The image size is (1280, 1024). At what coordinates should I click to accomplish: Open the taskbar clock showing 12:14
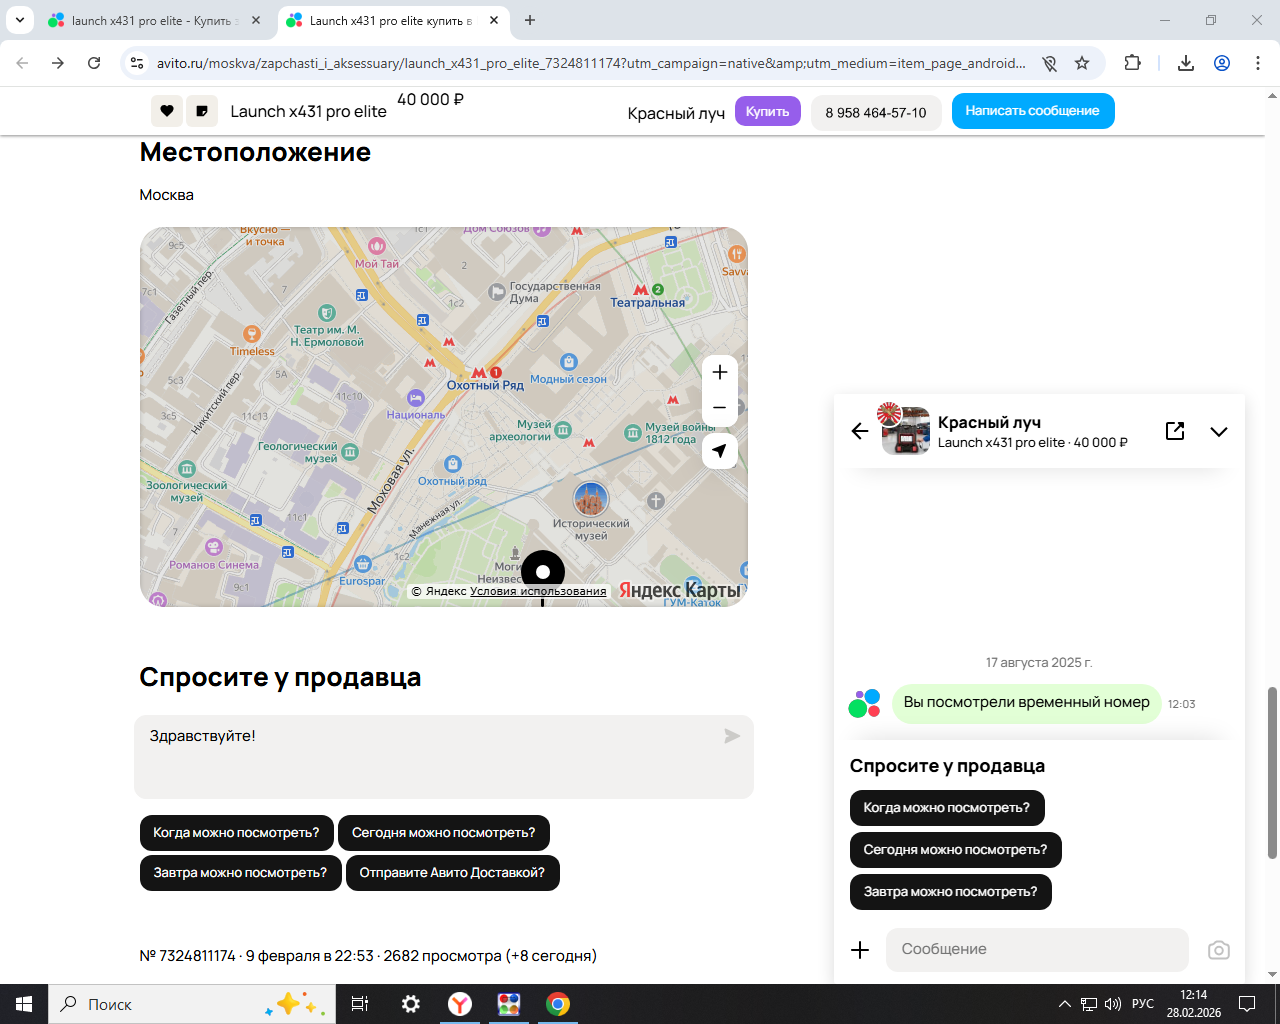(x=1194, y=1004)
